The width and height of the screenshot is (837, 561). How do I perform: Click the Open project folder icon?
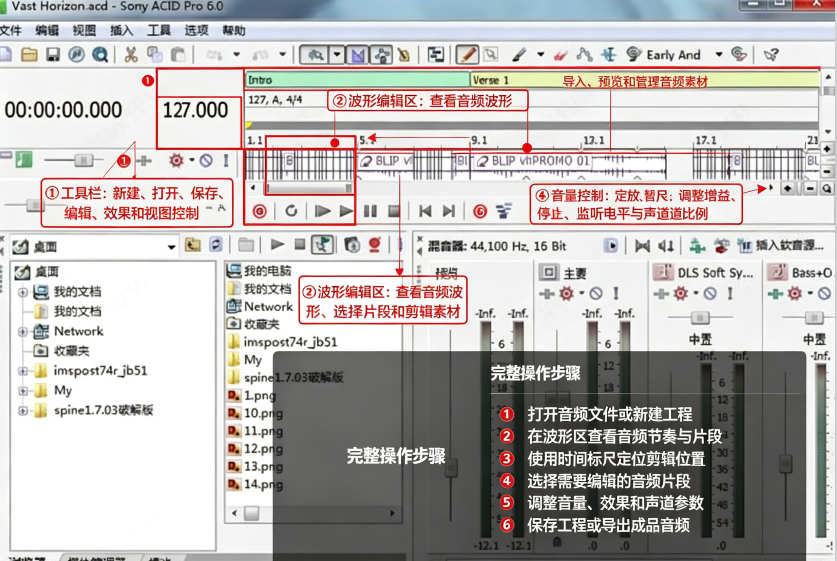coord(29,54)
